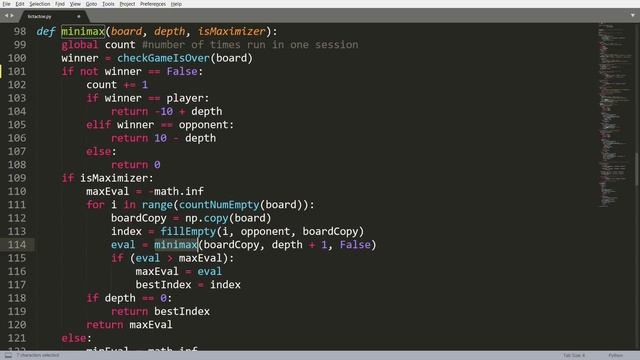
Task: Click 'player' on line 103
Action: (184, 98)
